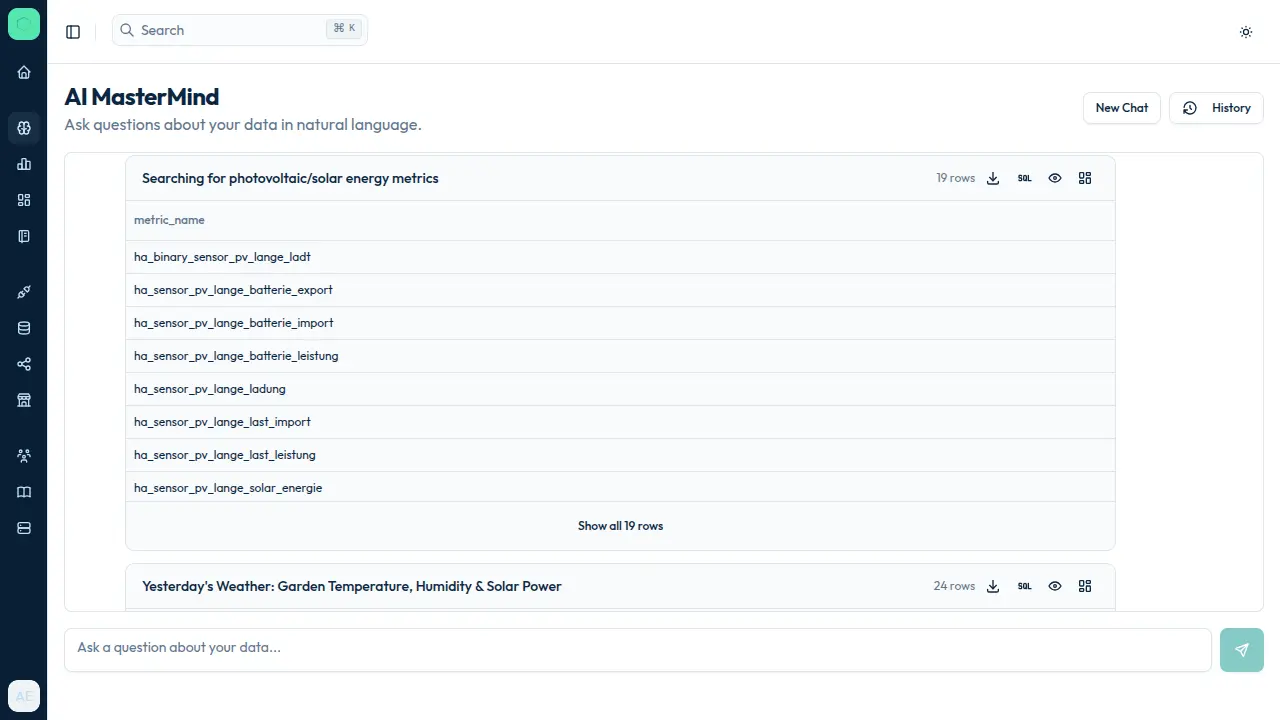Open the marketplace store icon in sidebar
Viewport: 1280px width, 720px height.
[x=24, y=400]
